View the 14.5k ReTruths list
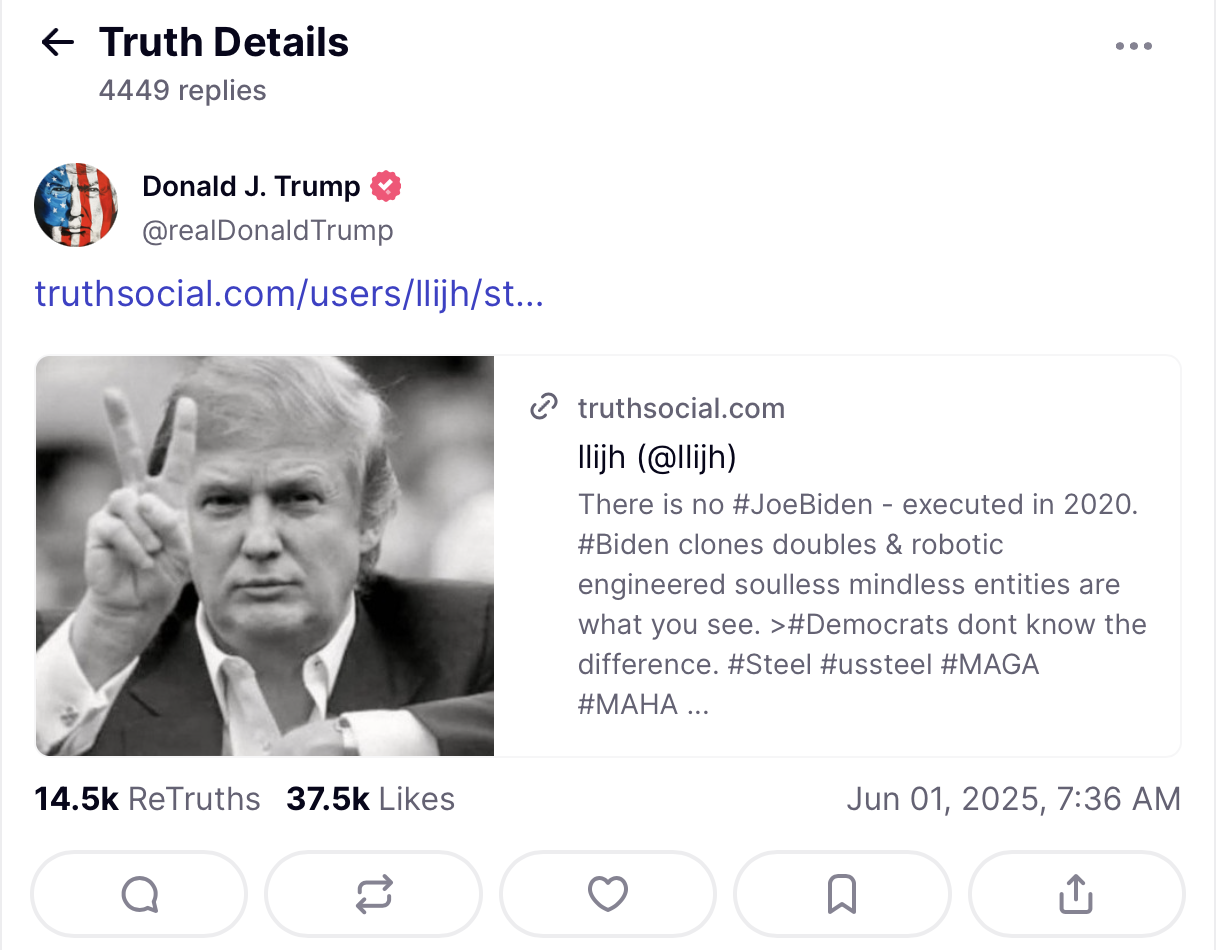The height and width of the screenshot is (950, 1216). pyautogui.click(x=147, y=799)
